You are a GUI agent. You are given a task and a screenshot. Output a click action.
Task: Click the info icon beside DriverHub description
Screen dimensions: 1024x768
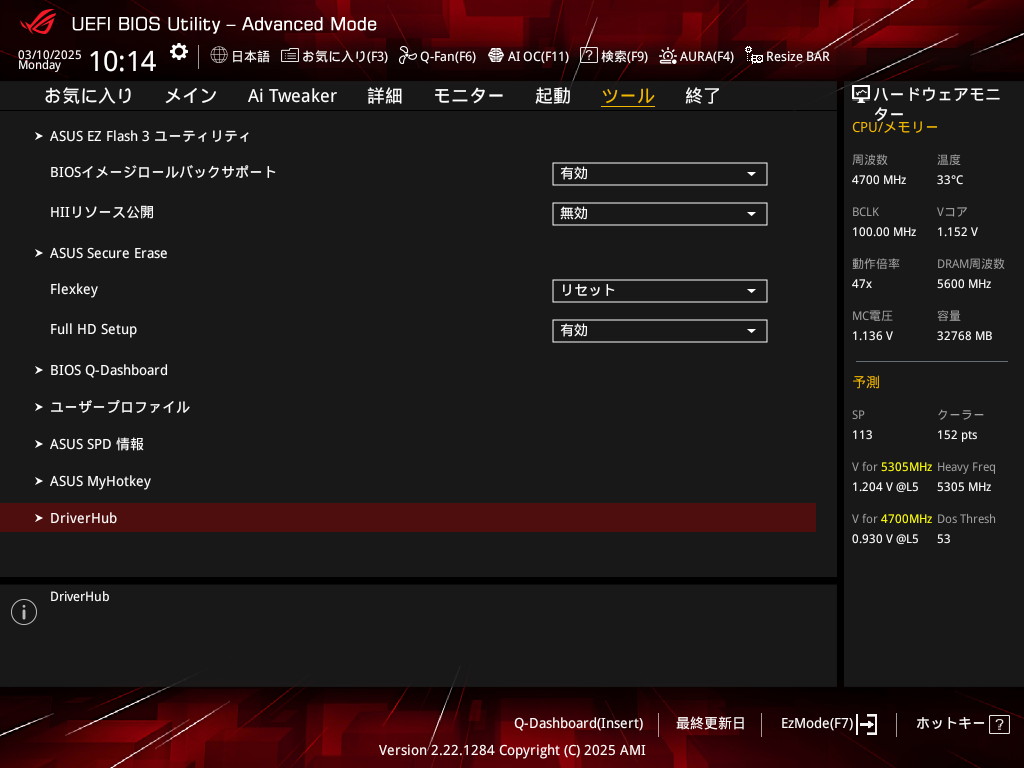(x=24, y=612)
